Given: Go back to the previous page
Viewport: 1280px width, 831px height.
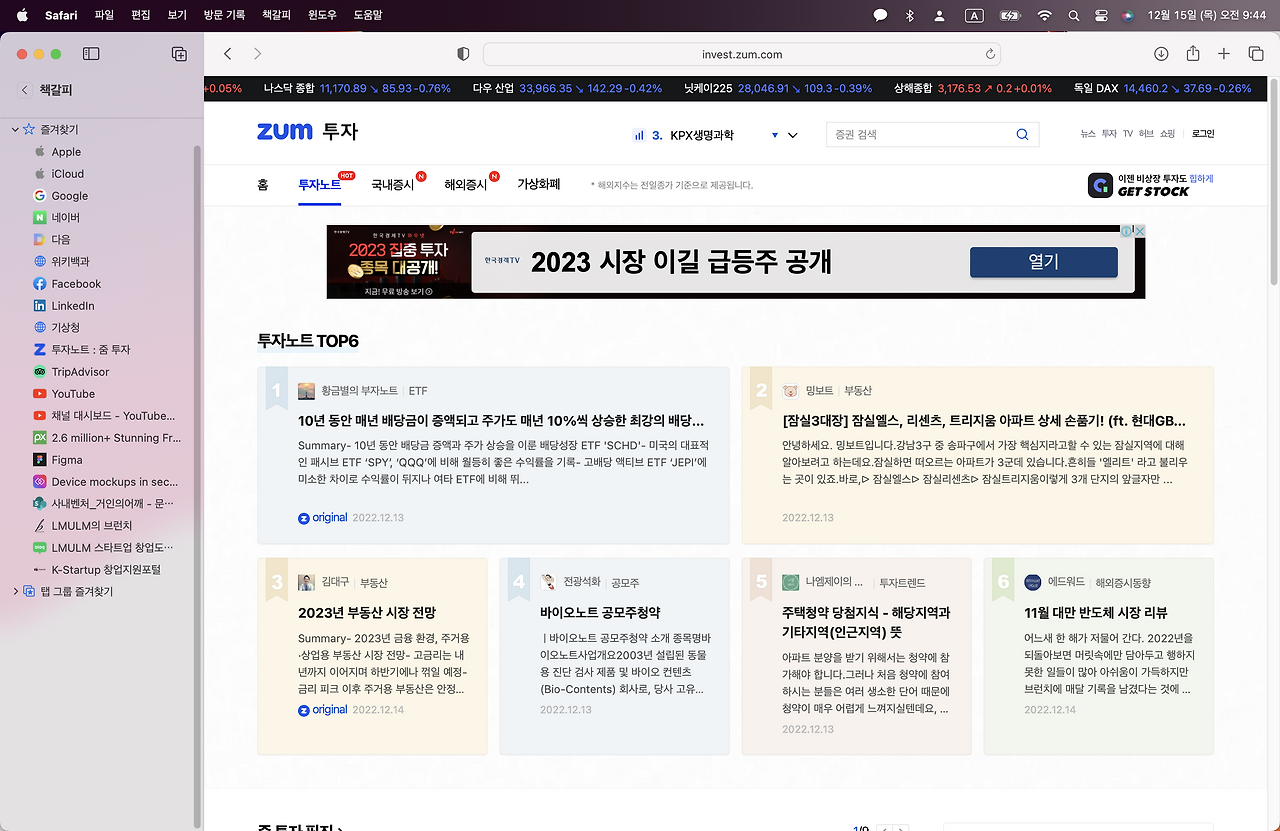Looking at the screenshot, I should (228, 54).
